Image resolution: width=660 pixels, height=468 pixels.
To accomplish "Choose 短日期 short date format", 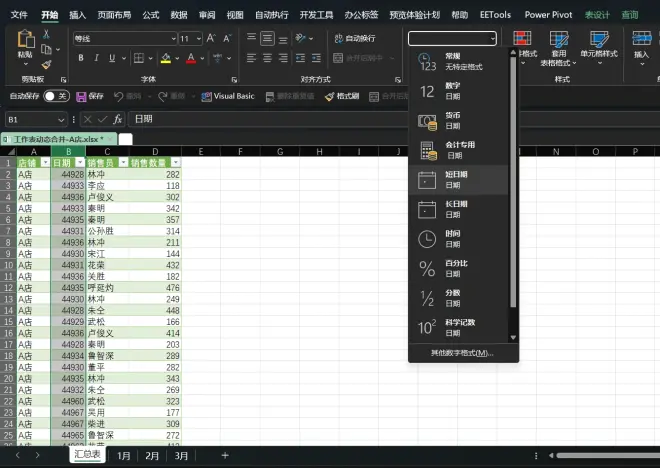I will (x=458, y=180).
